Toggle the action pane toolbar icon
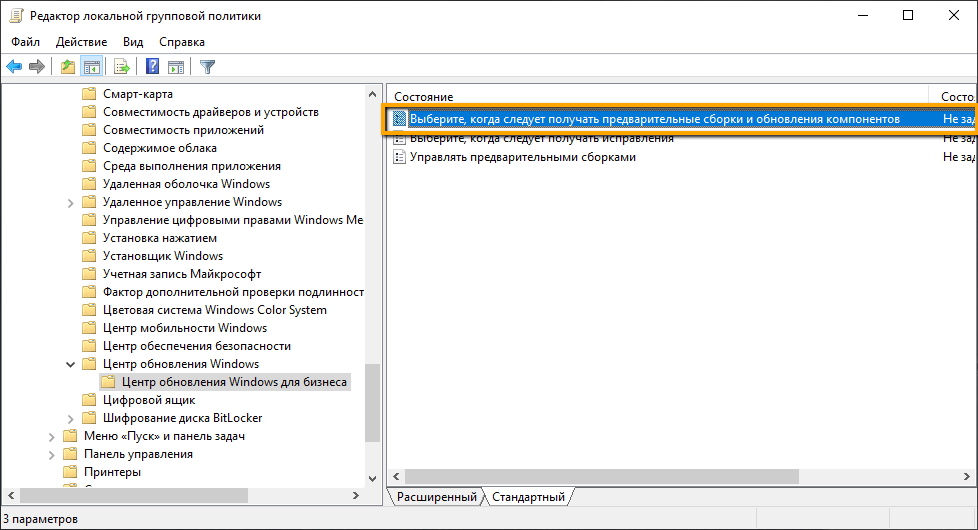The image size is (978, 530). coord(176,67)
